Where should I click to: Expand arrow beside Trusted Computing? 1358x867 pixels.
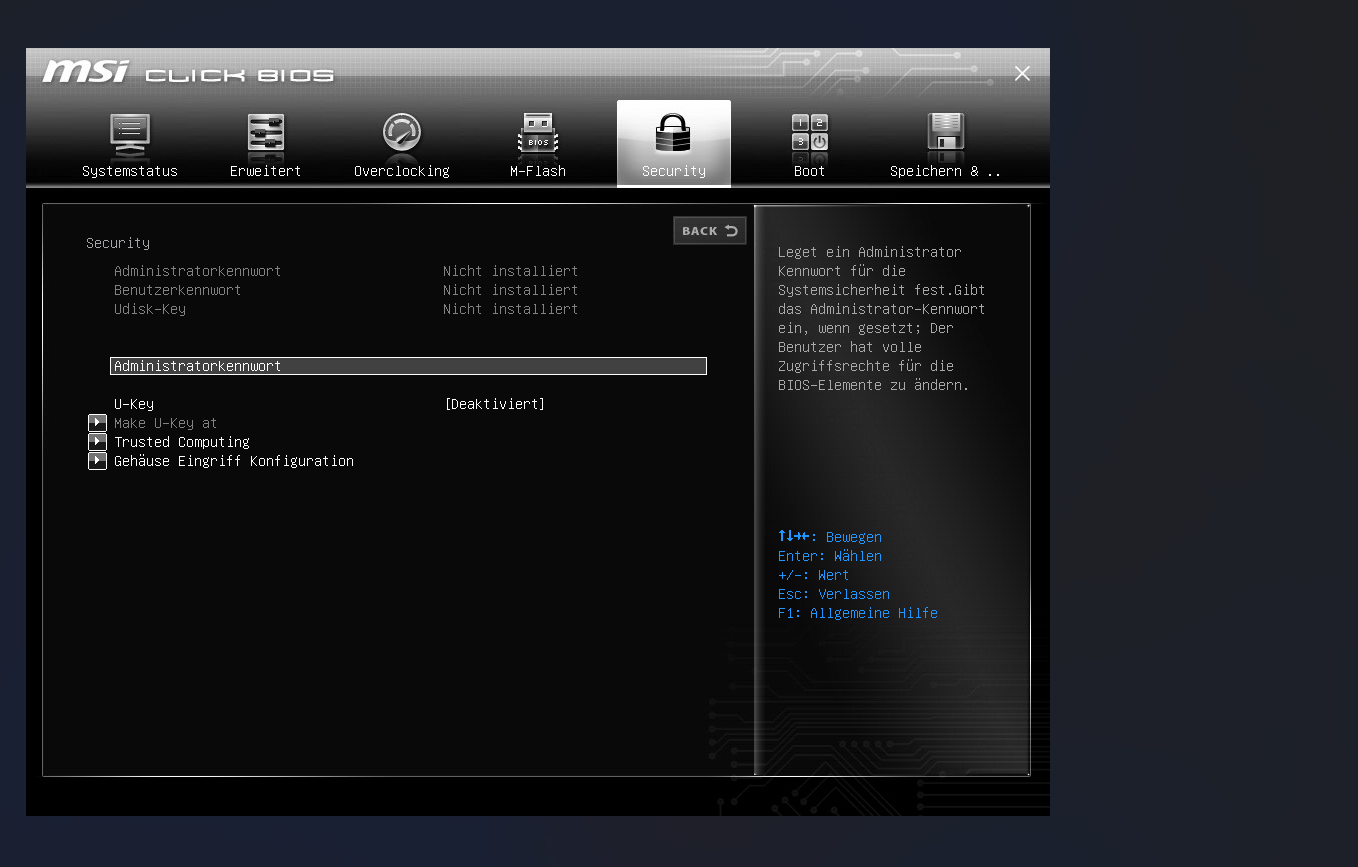click(x=97, y=442)
